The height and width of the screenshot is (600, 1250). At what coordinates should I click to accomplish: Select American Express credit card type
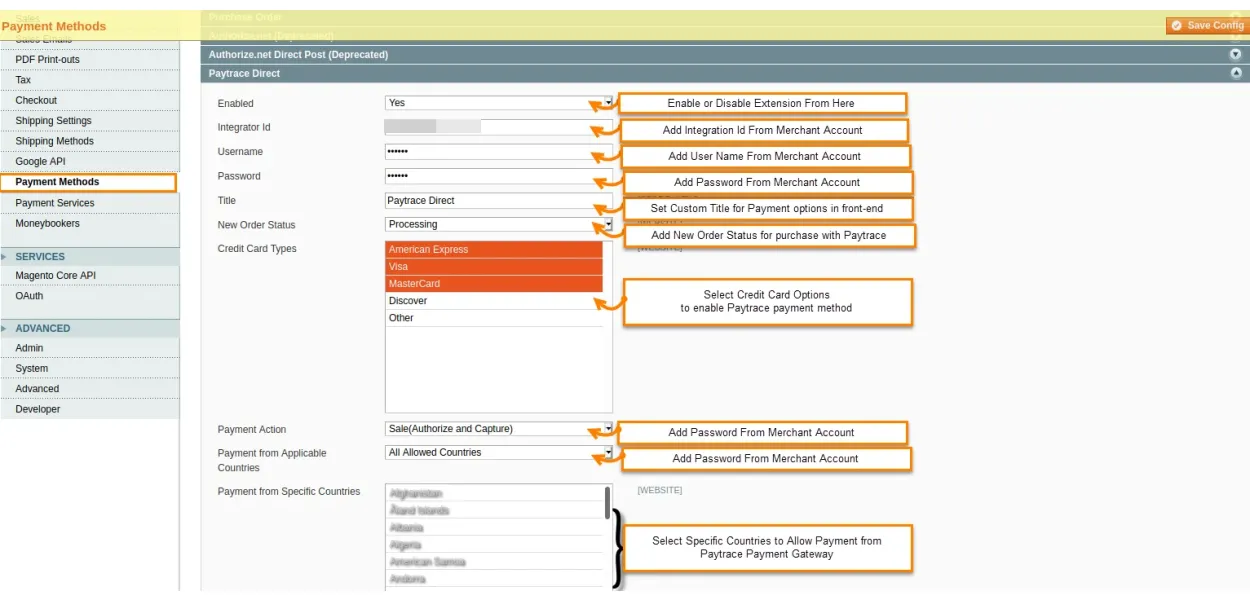pos(494,250)
